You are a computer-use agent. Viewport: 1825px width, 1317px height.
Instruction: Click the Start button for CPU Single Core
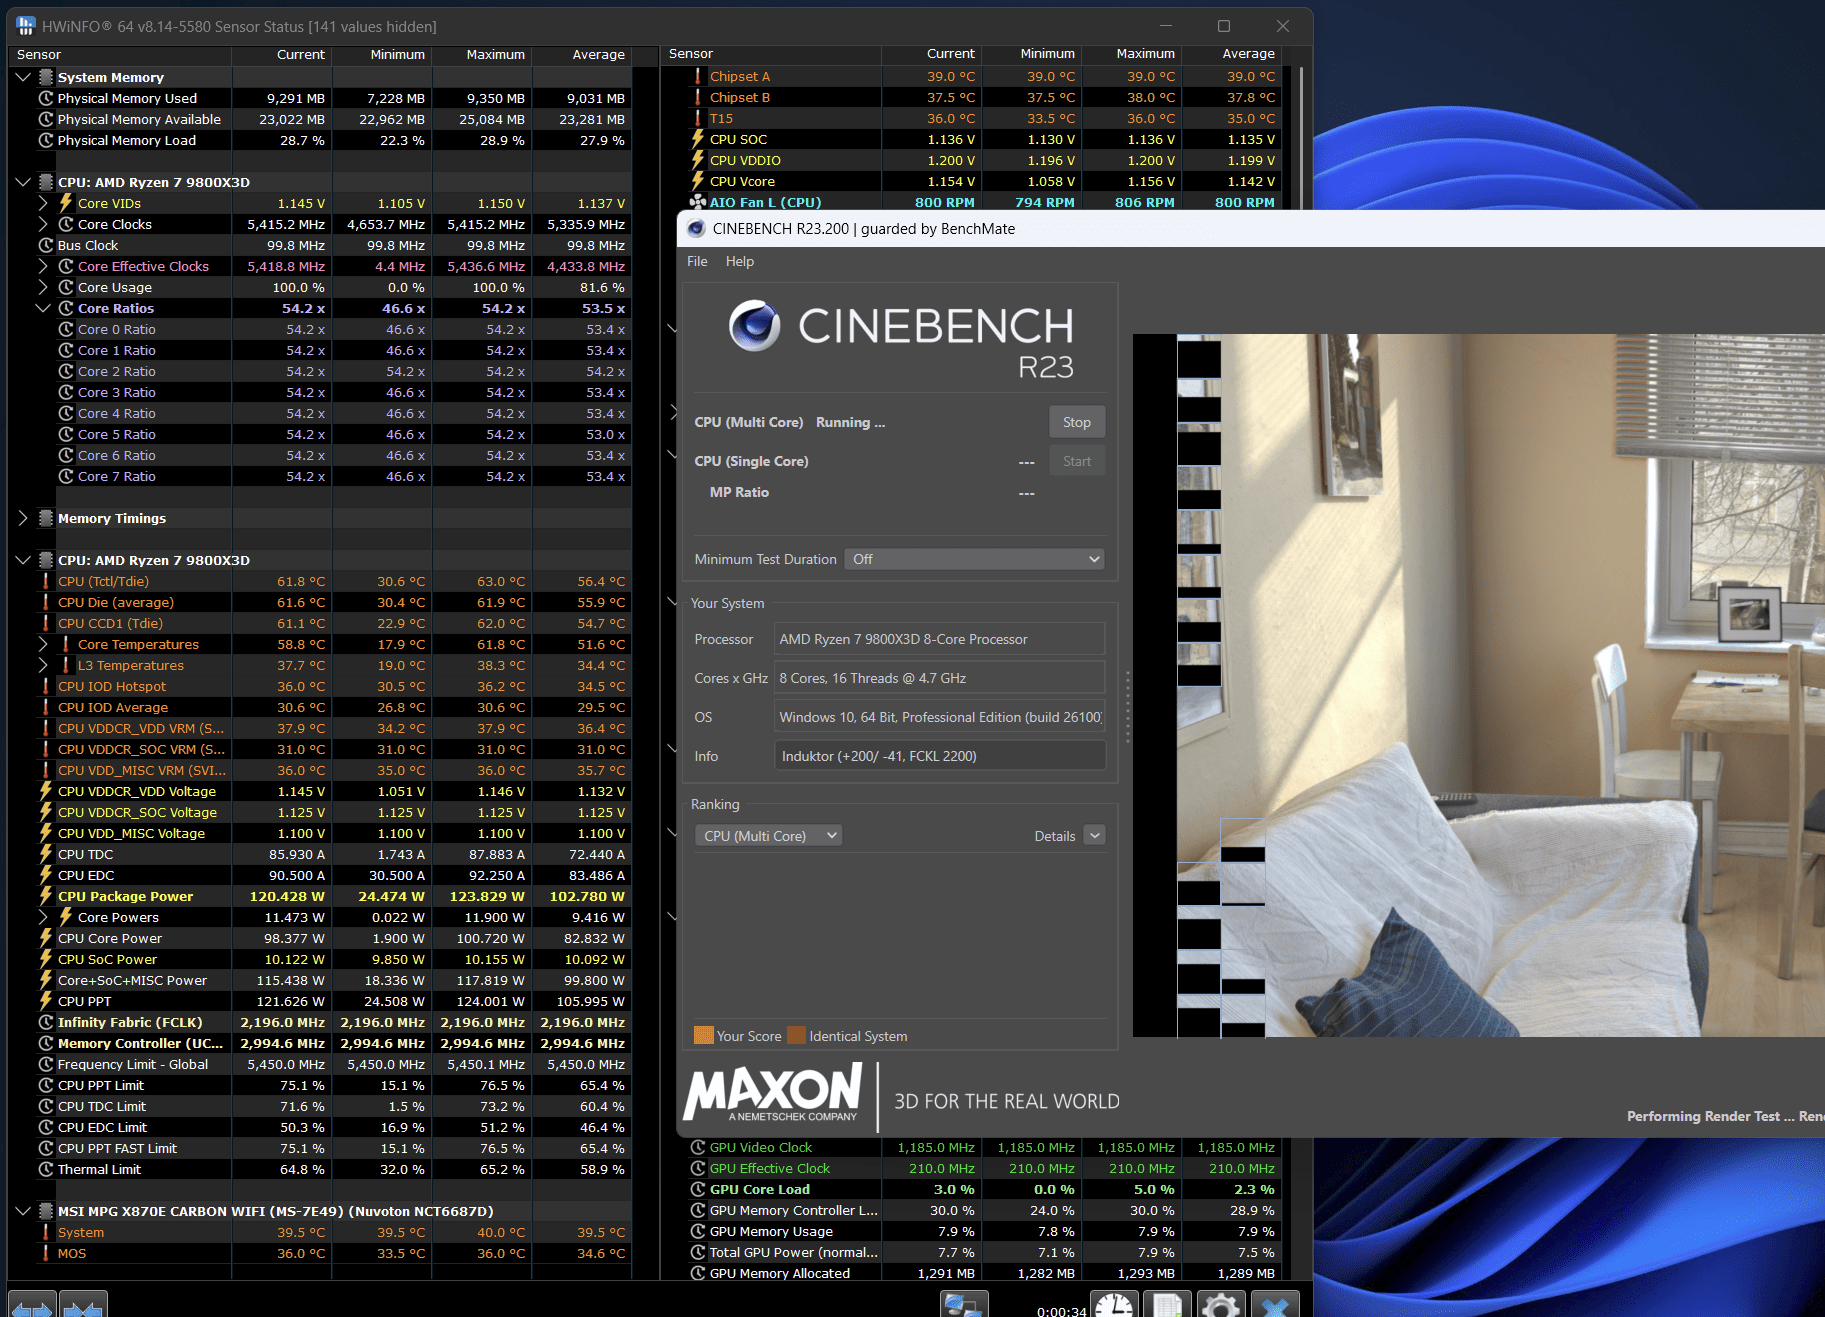(1077, 461)
